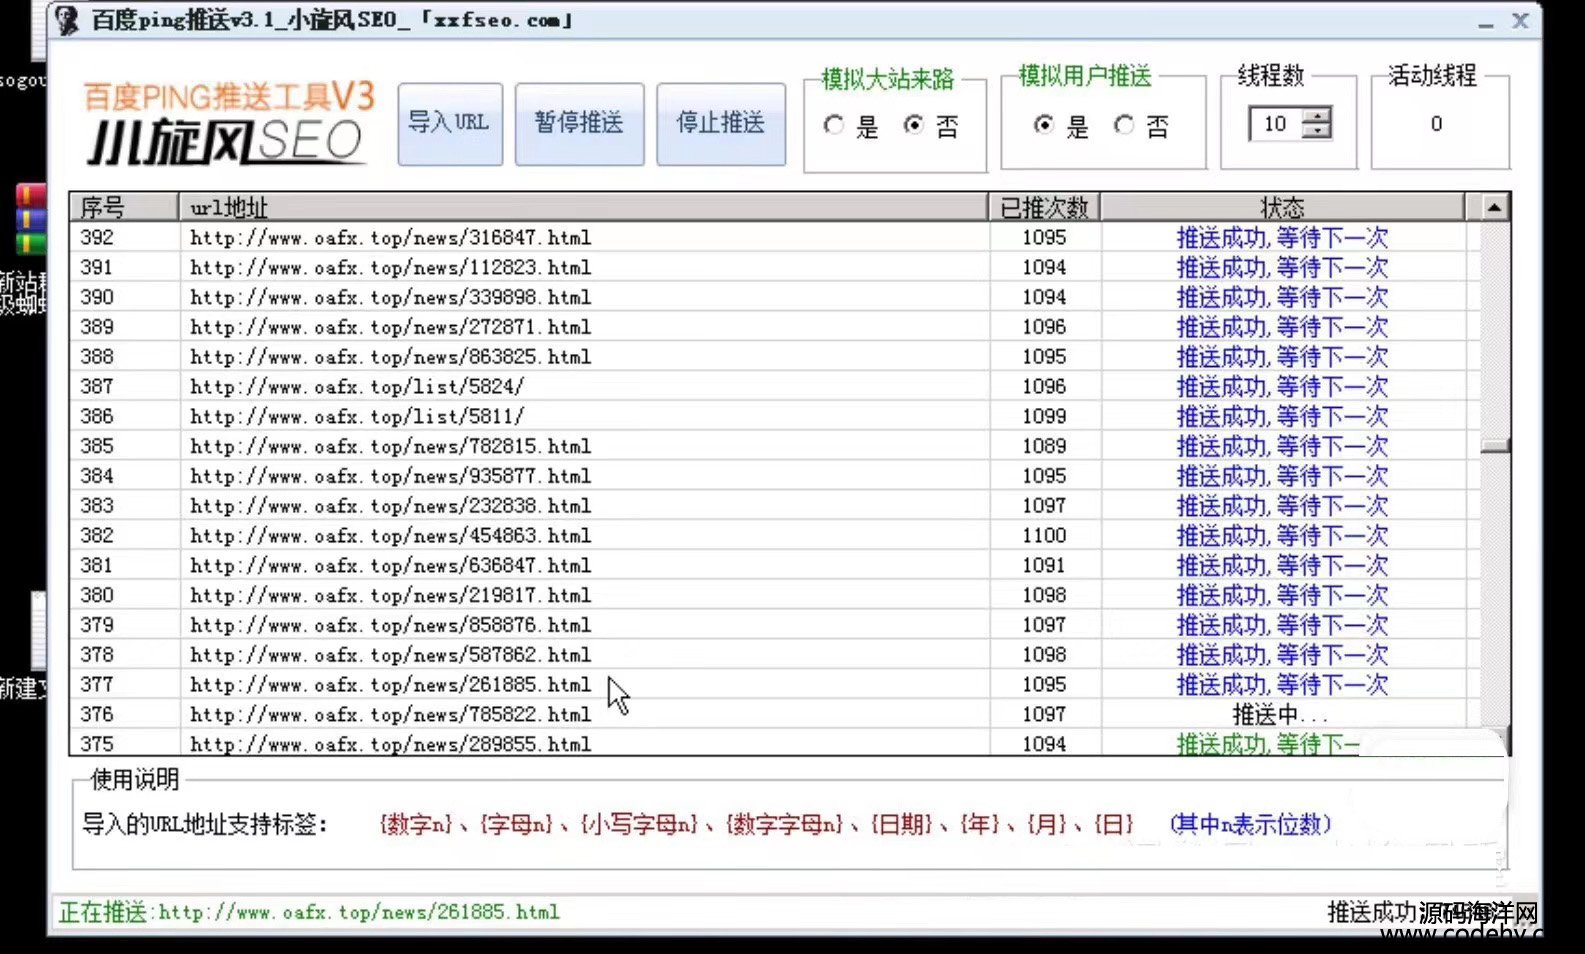The height and width of the screenshot is (954, 1585).
Task: Click the 序号 column header
Action: point(124,207)
